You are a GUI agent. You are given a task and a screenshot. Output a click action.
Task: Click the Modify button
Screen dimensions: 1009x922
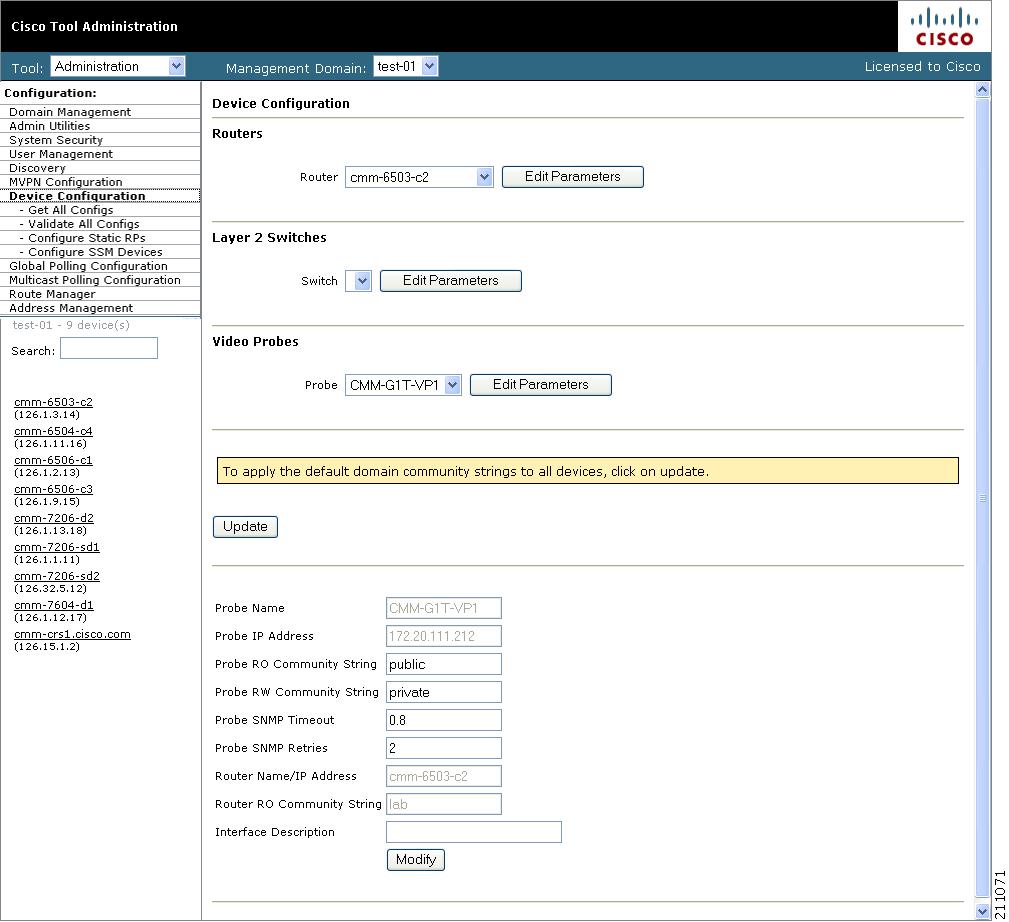(x=415, y=859)
